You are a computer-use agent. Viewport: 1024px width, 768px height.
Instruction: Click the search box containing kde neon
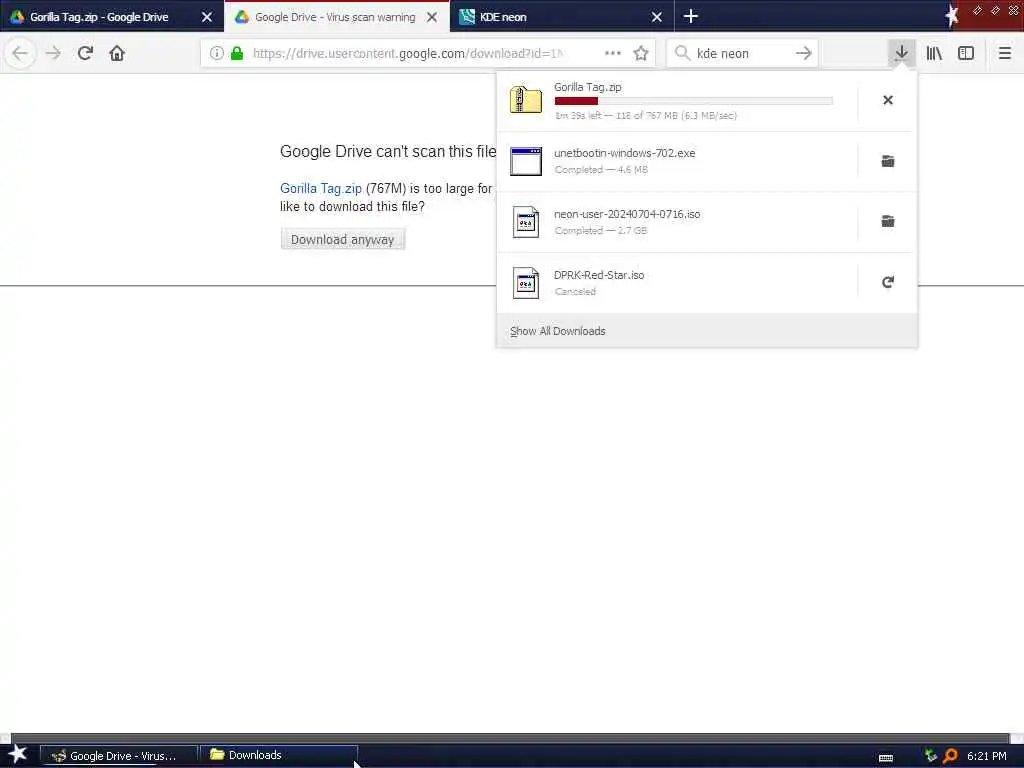pyautogui.click(x=742, y=53)
